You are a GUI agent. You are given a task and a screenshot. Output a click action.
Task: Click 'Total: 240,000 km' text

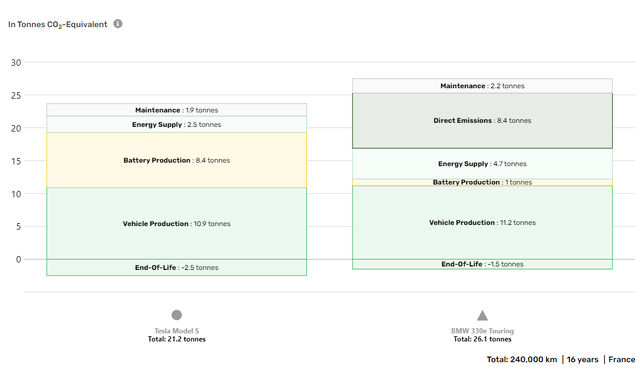522,359
